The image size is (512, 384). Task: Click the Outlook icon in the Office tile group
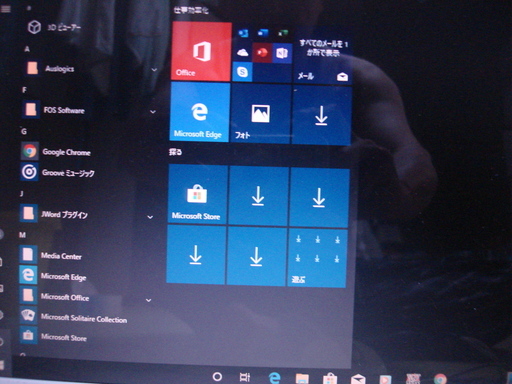[x=243, y=33]
